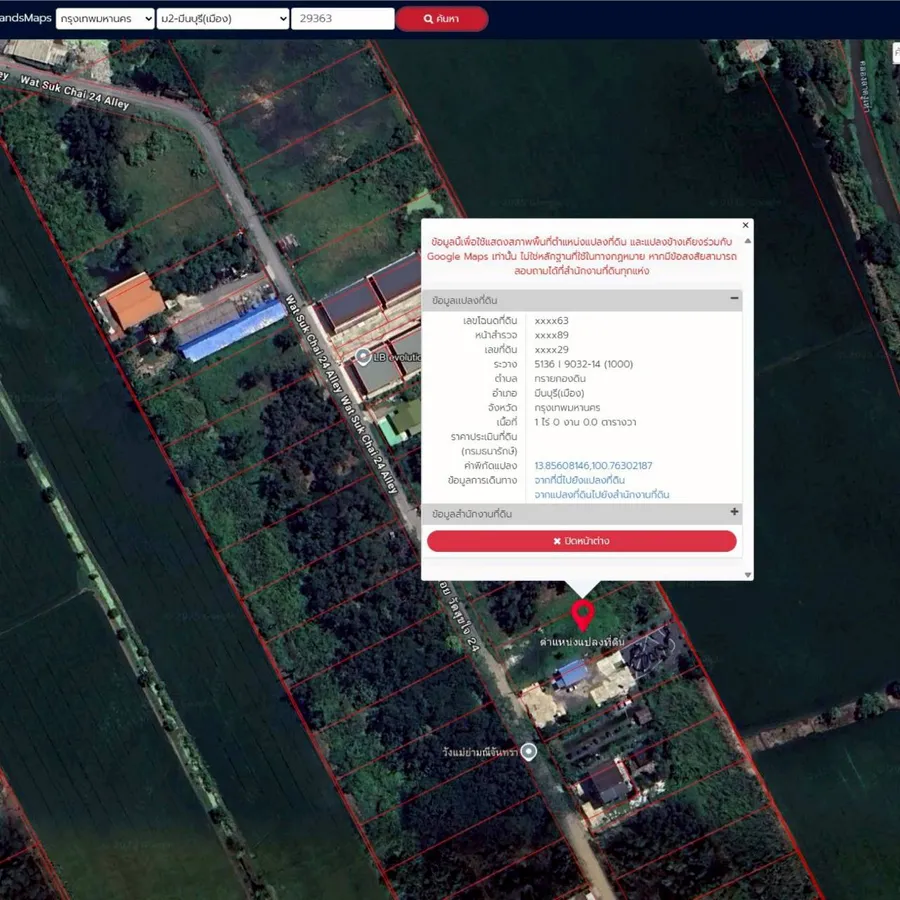Click the จากแปลงที่ดินไปยังสำนักงานที่ดิน directions link
This screenshot has height=900, width=900.
tap(602, 495)
